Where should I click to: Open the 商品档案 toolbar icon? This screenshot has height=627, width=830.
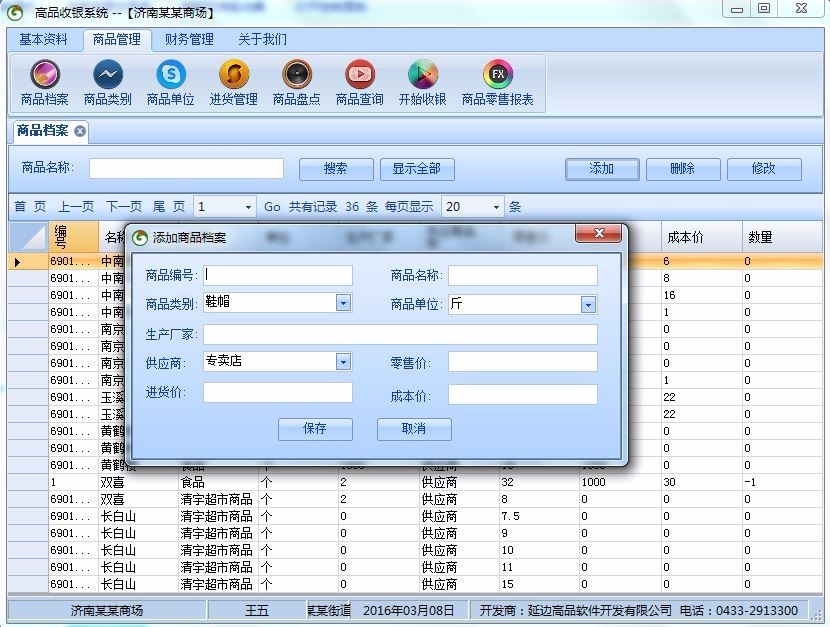(x=44, y=82)
